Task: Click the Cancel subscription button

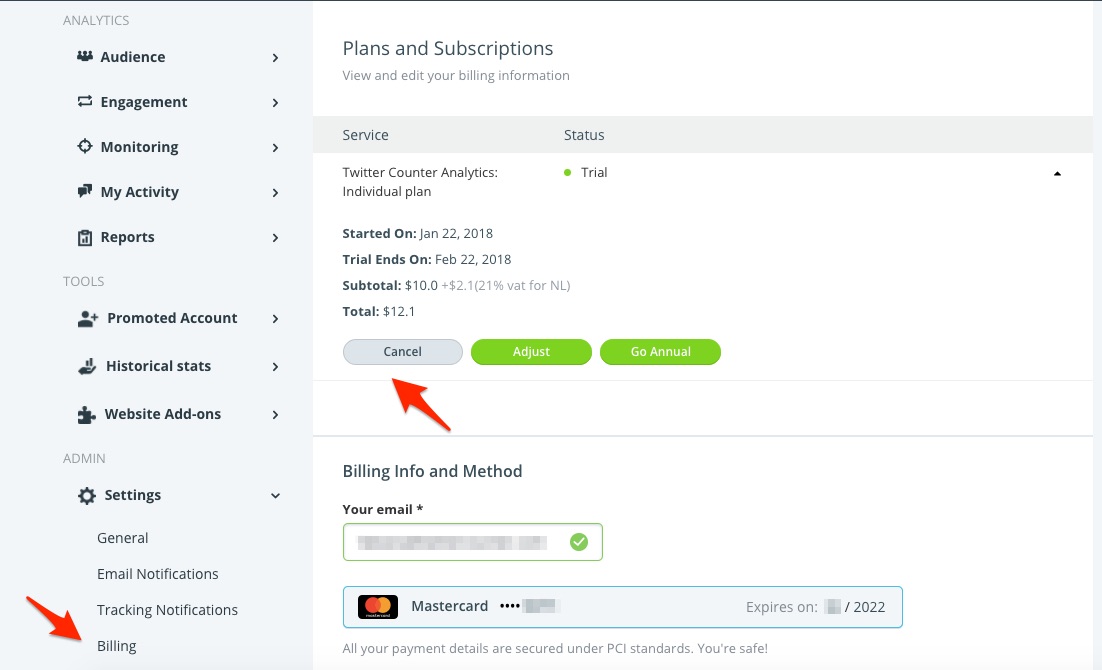Action: (403, 352)
